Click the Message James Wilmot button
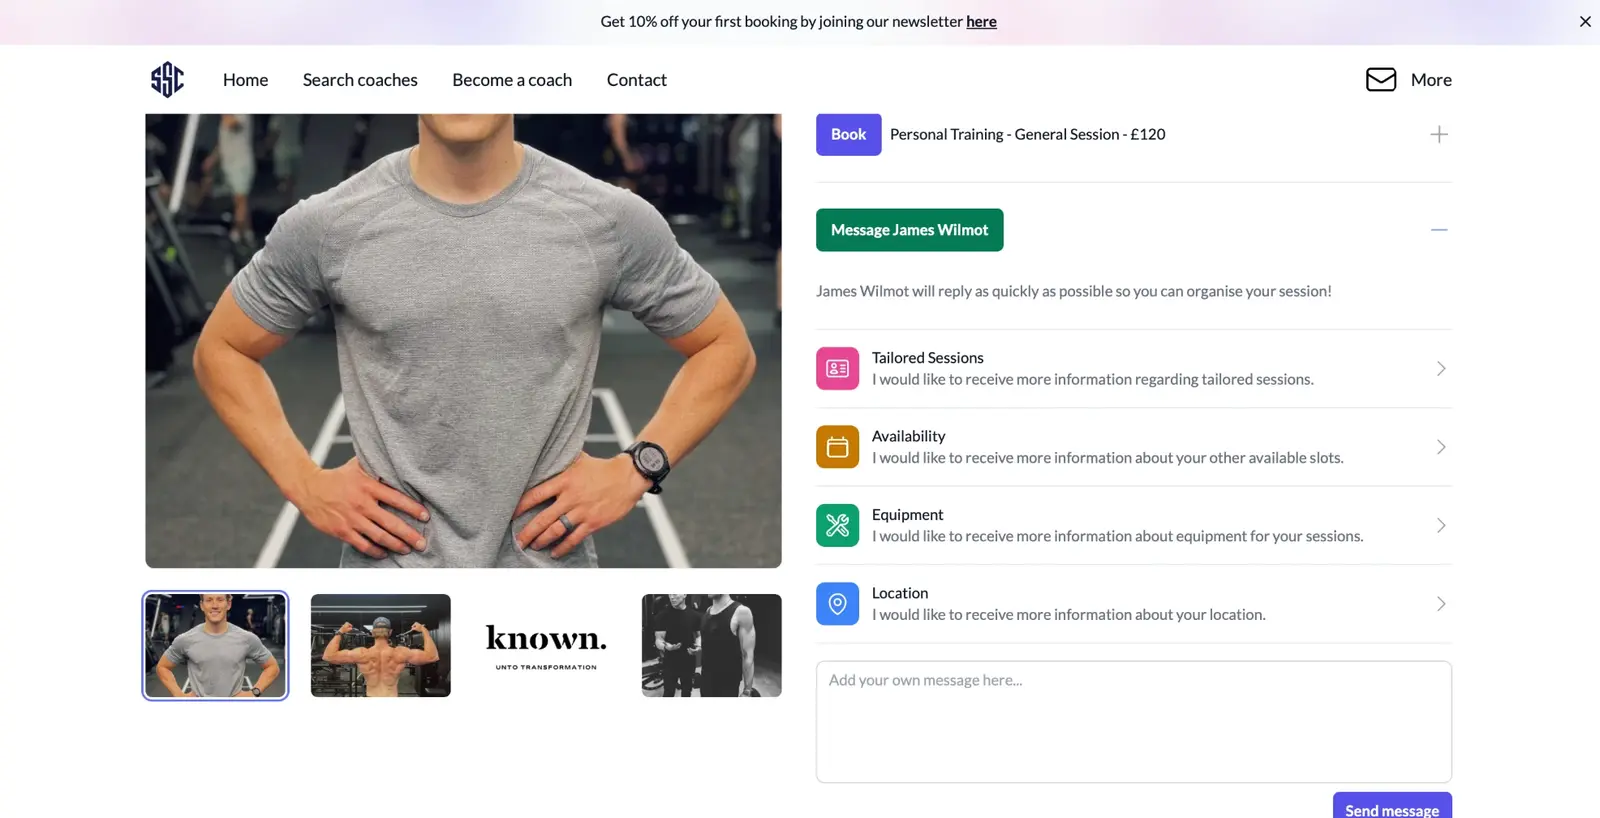Viewport: 1600px width, 818px height. pos(909,230)
